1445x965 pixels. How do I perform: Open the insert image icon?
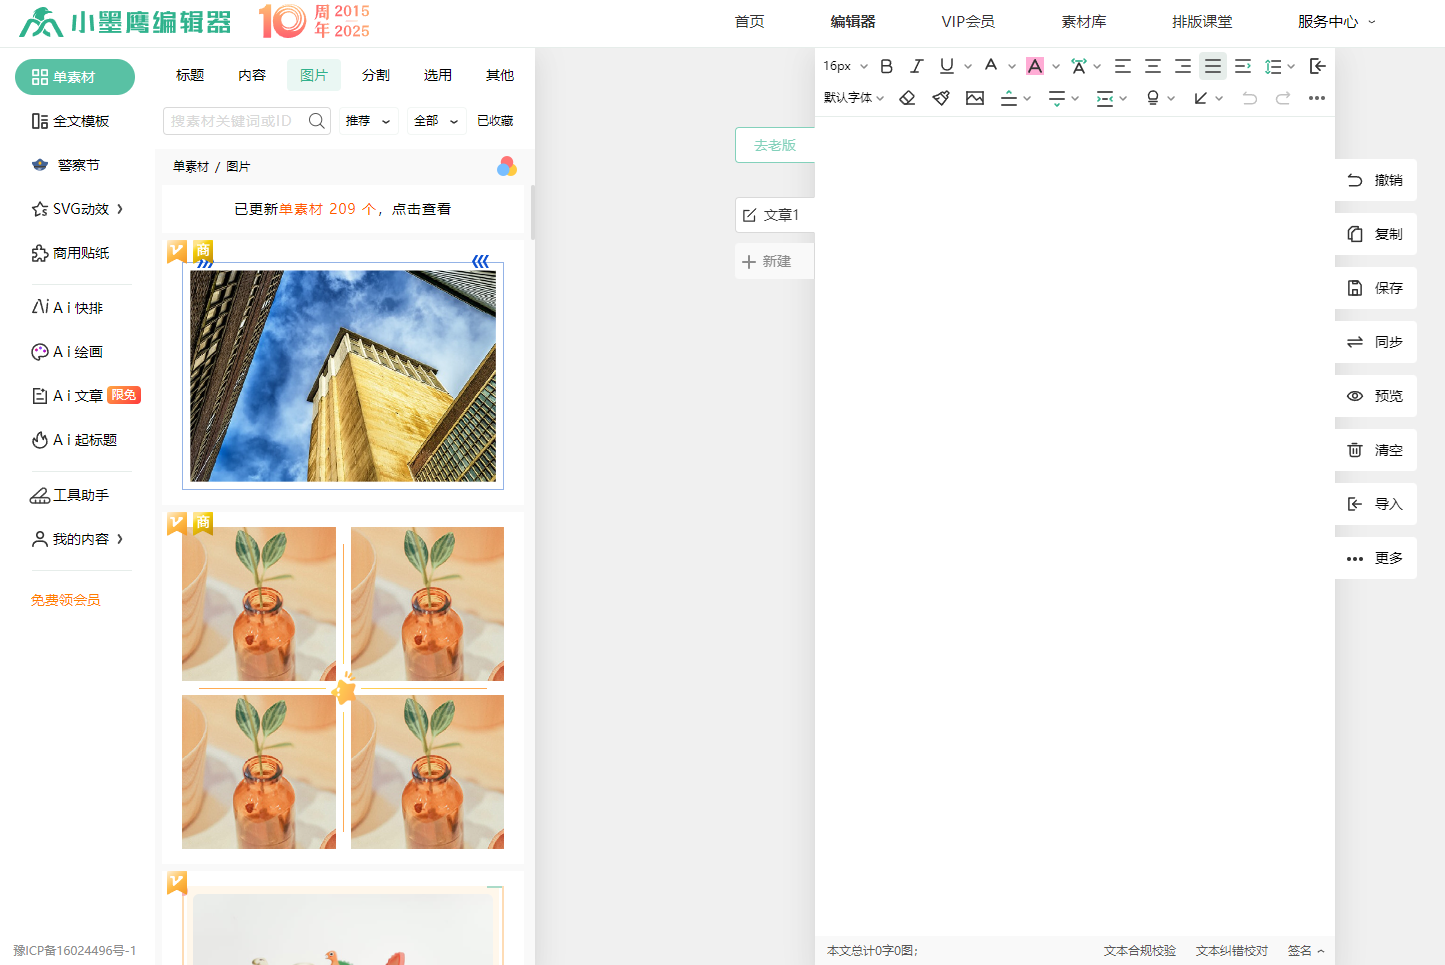pos(975,98)
